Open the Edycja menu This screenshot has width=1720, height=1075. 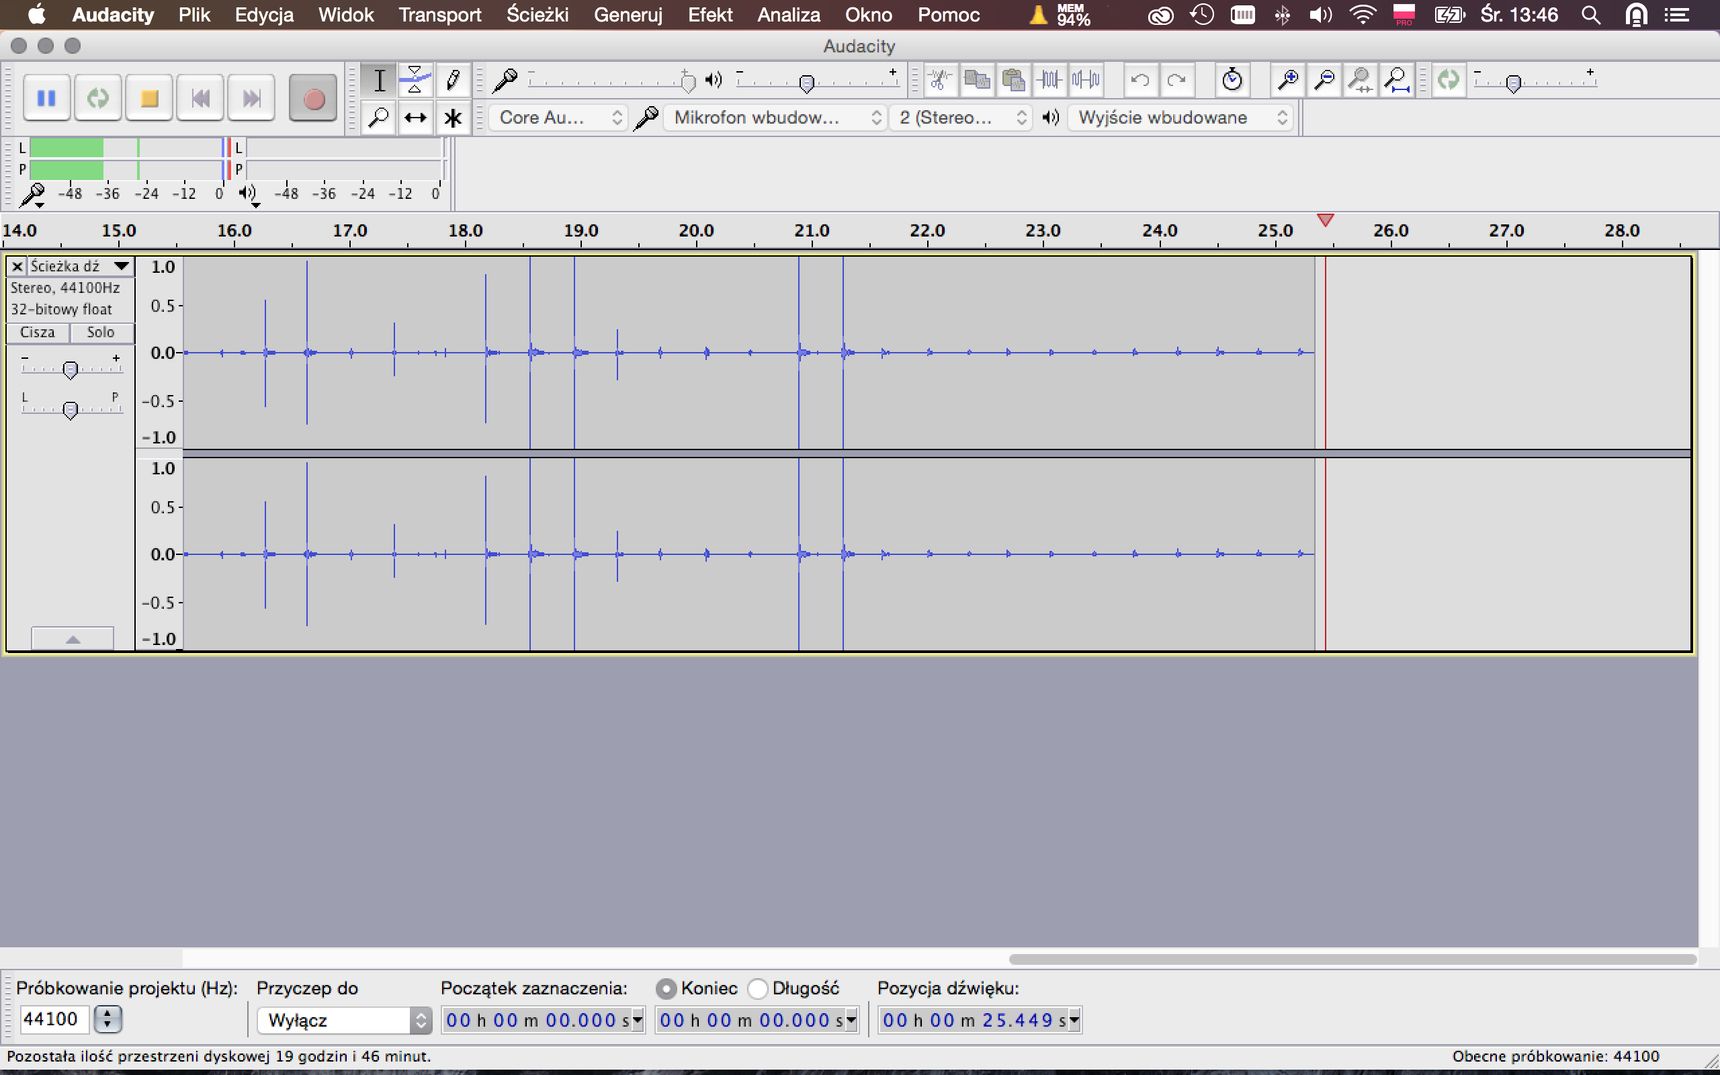point(264,15)
